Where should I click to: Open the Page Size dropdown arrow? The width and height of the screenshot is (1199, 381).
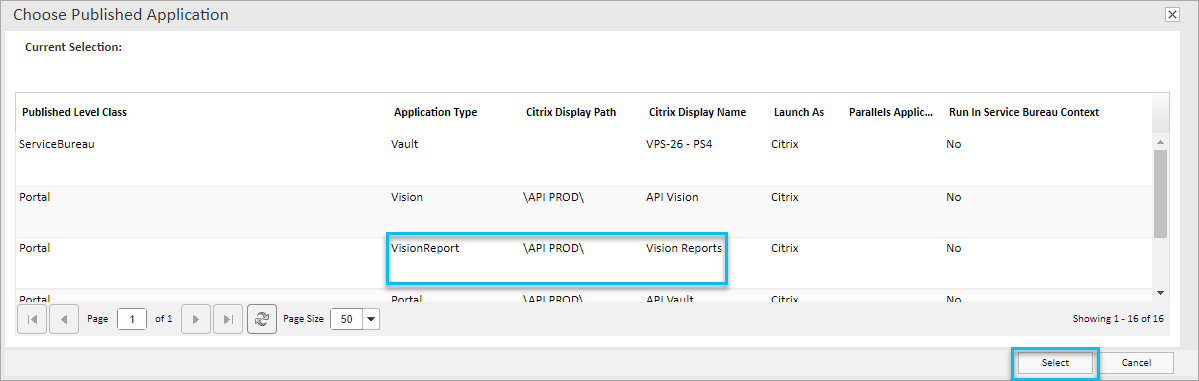(x=372, y=320)
